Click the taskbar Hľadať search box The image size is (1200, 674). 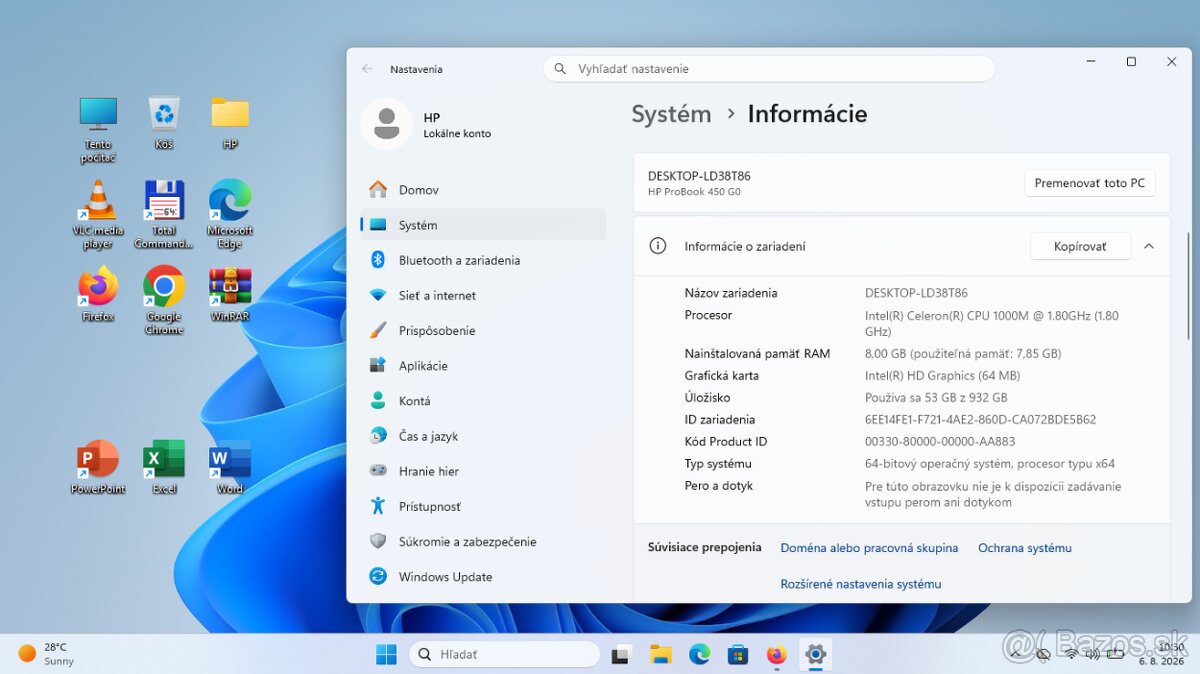point(505,655)
